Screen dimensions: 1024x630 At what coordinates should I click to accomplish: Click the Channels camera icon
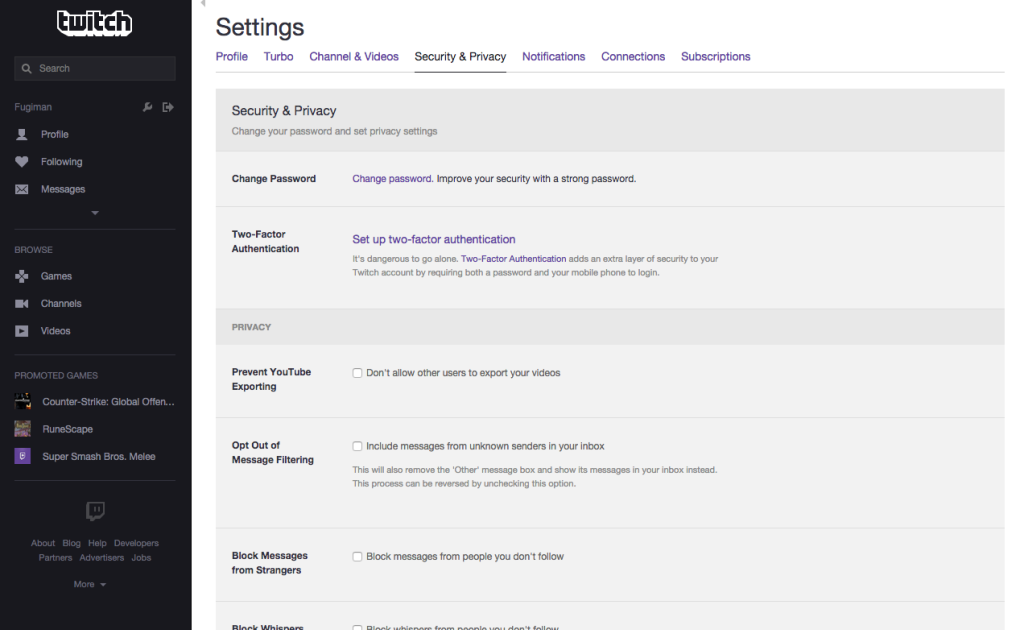tap(22, 303)
